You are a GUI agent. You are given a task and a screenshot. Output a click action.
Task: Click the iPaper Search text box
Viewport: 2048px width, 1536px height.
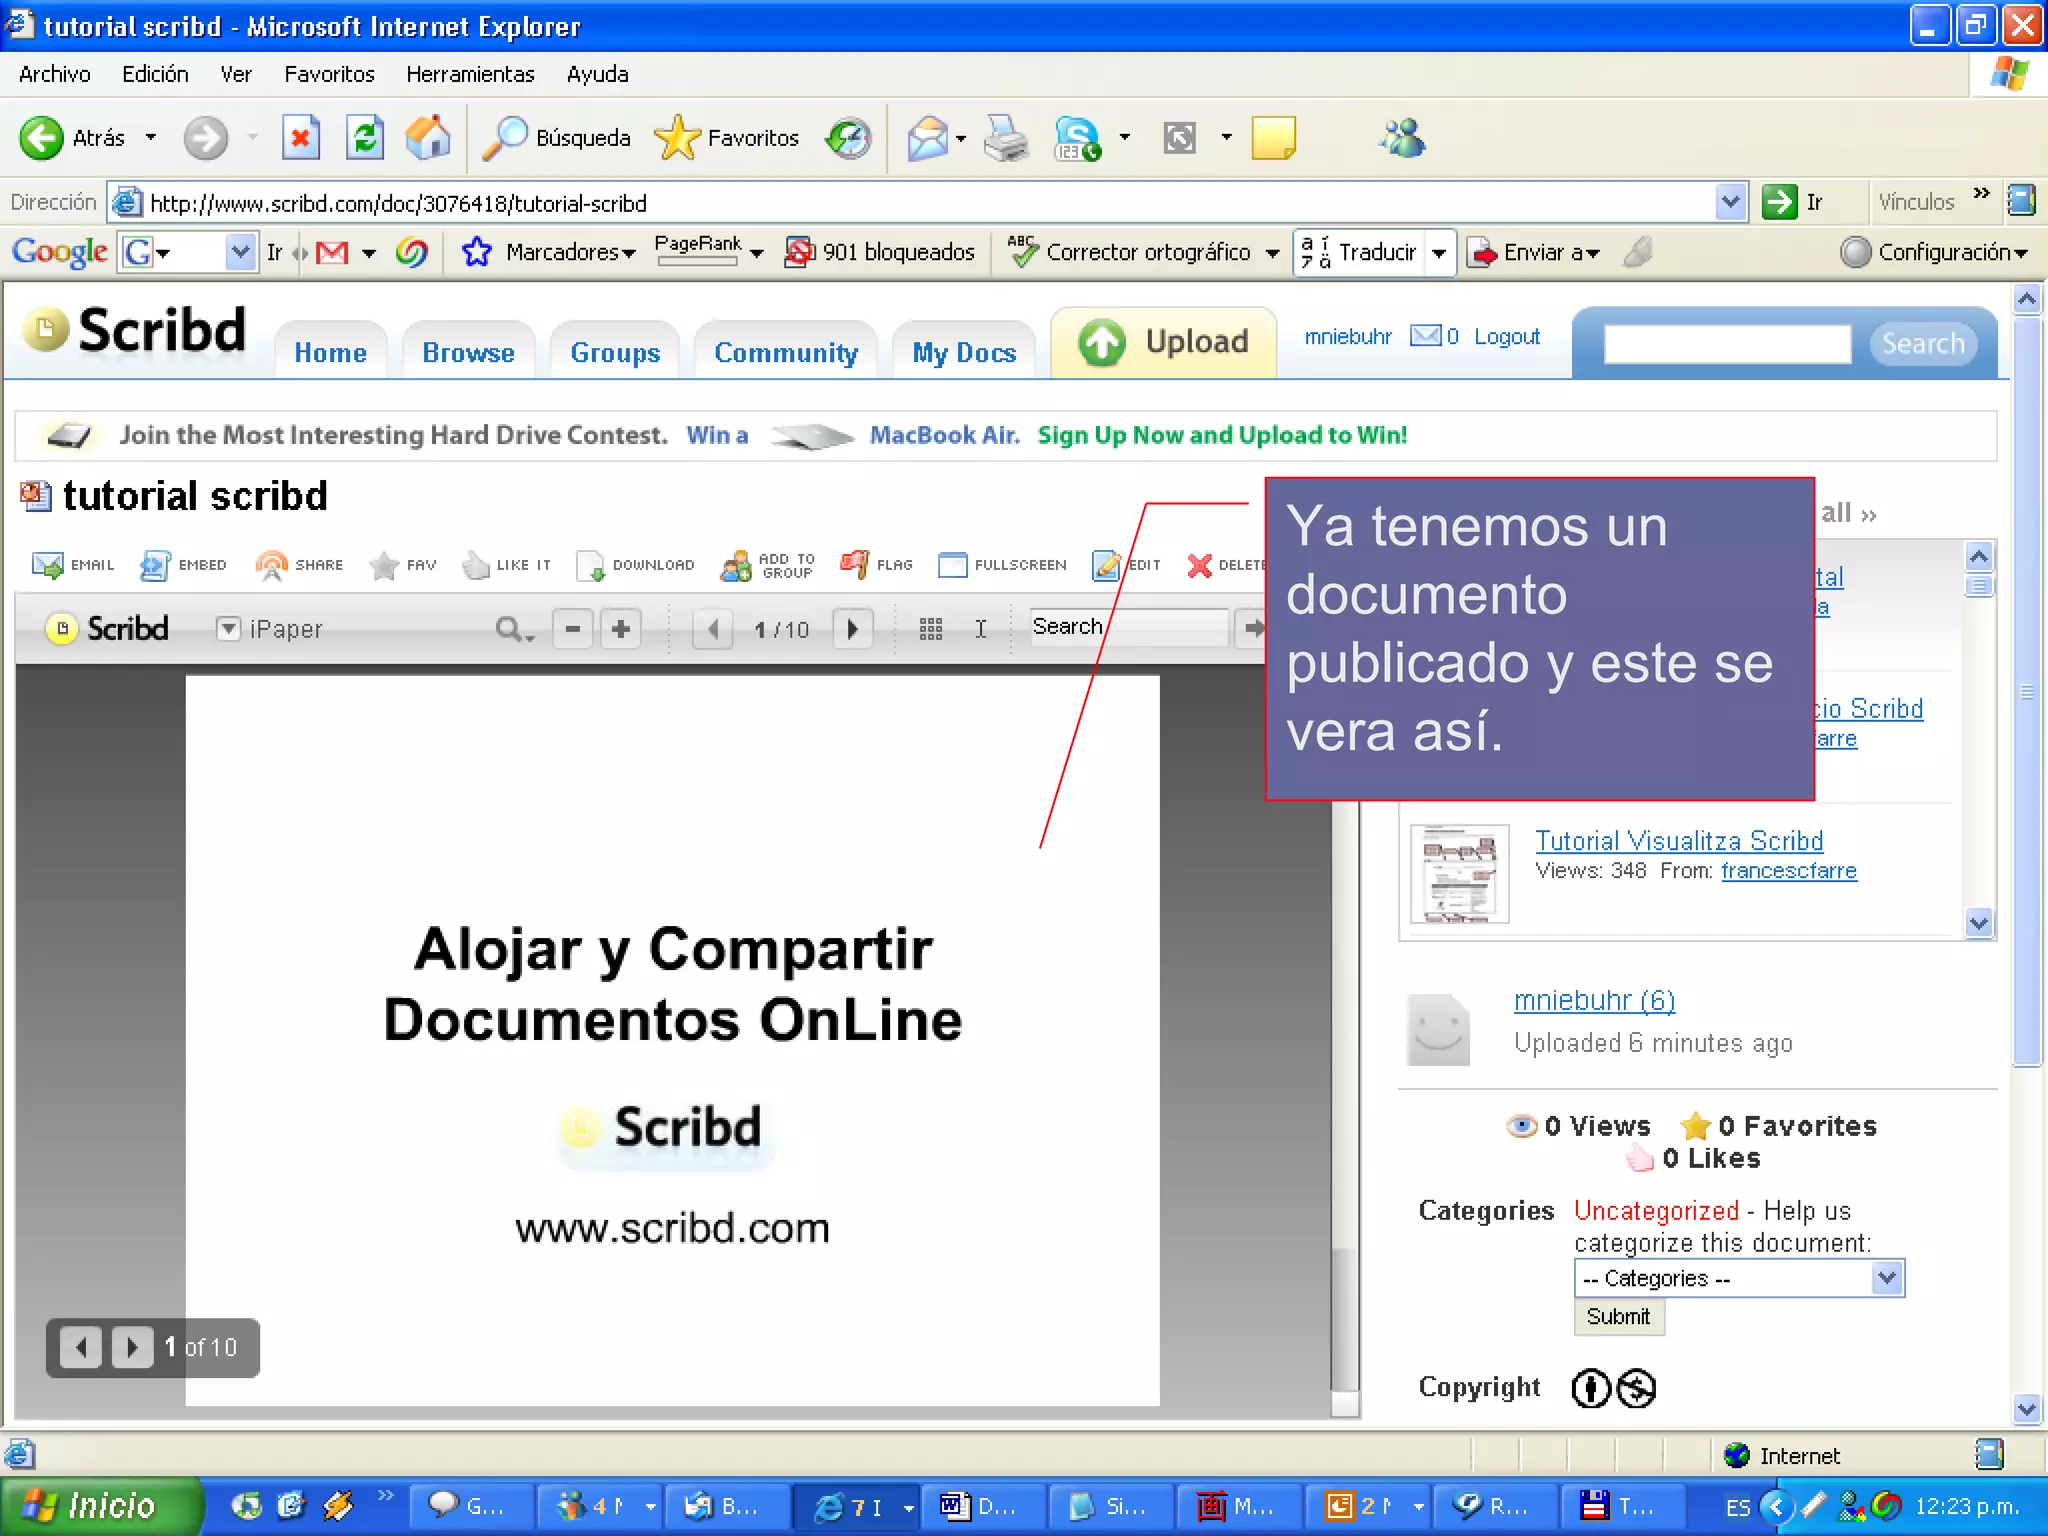coord(1128,627)
